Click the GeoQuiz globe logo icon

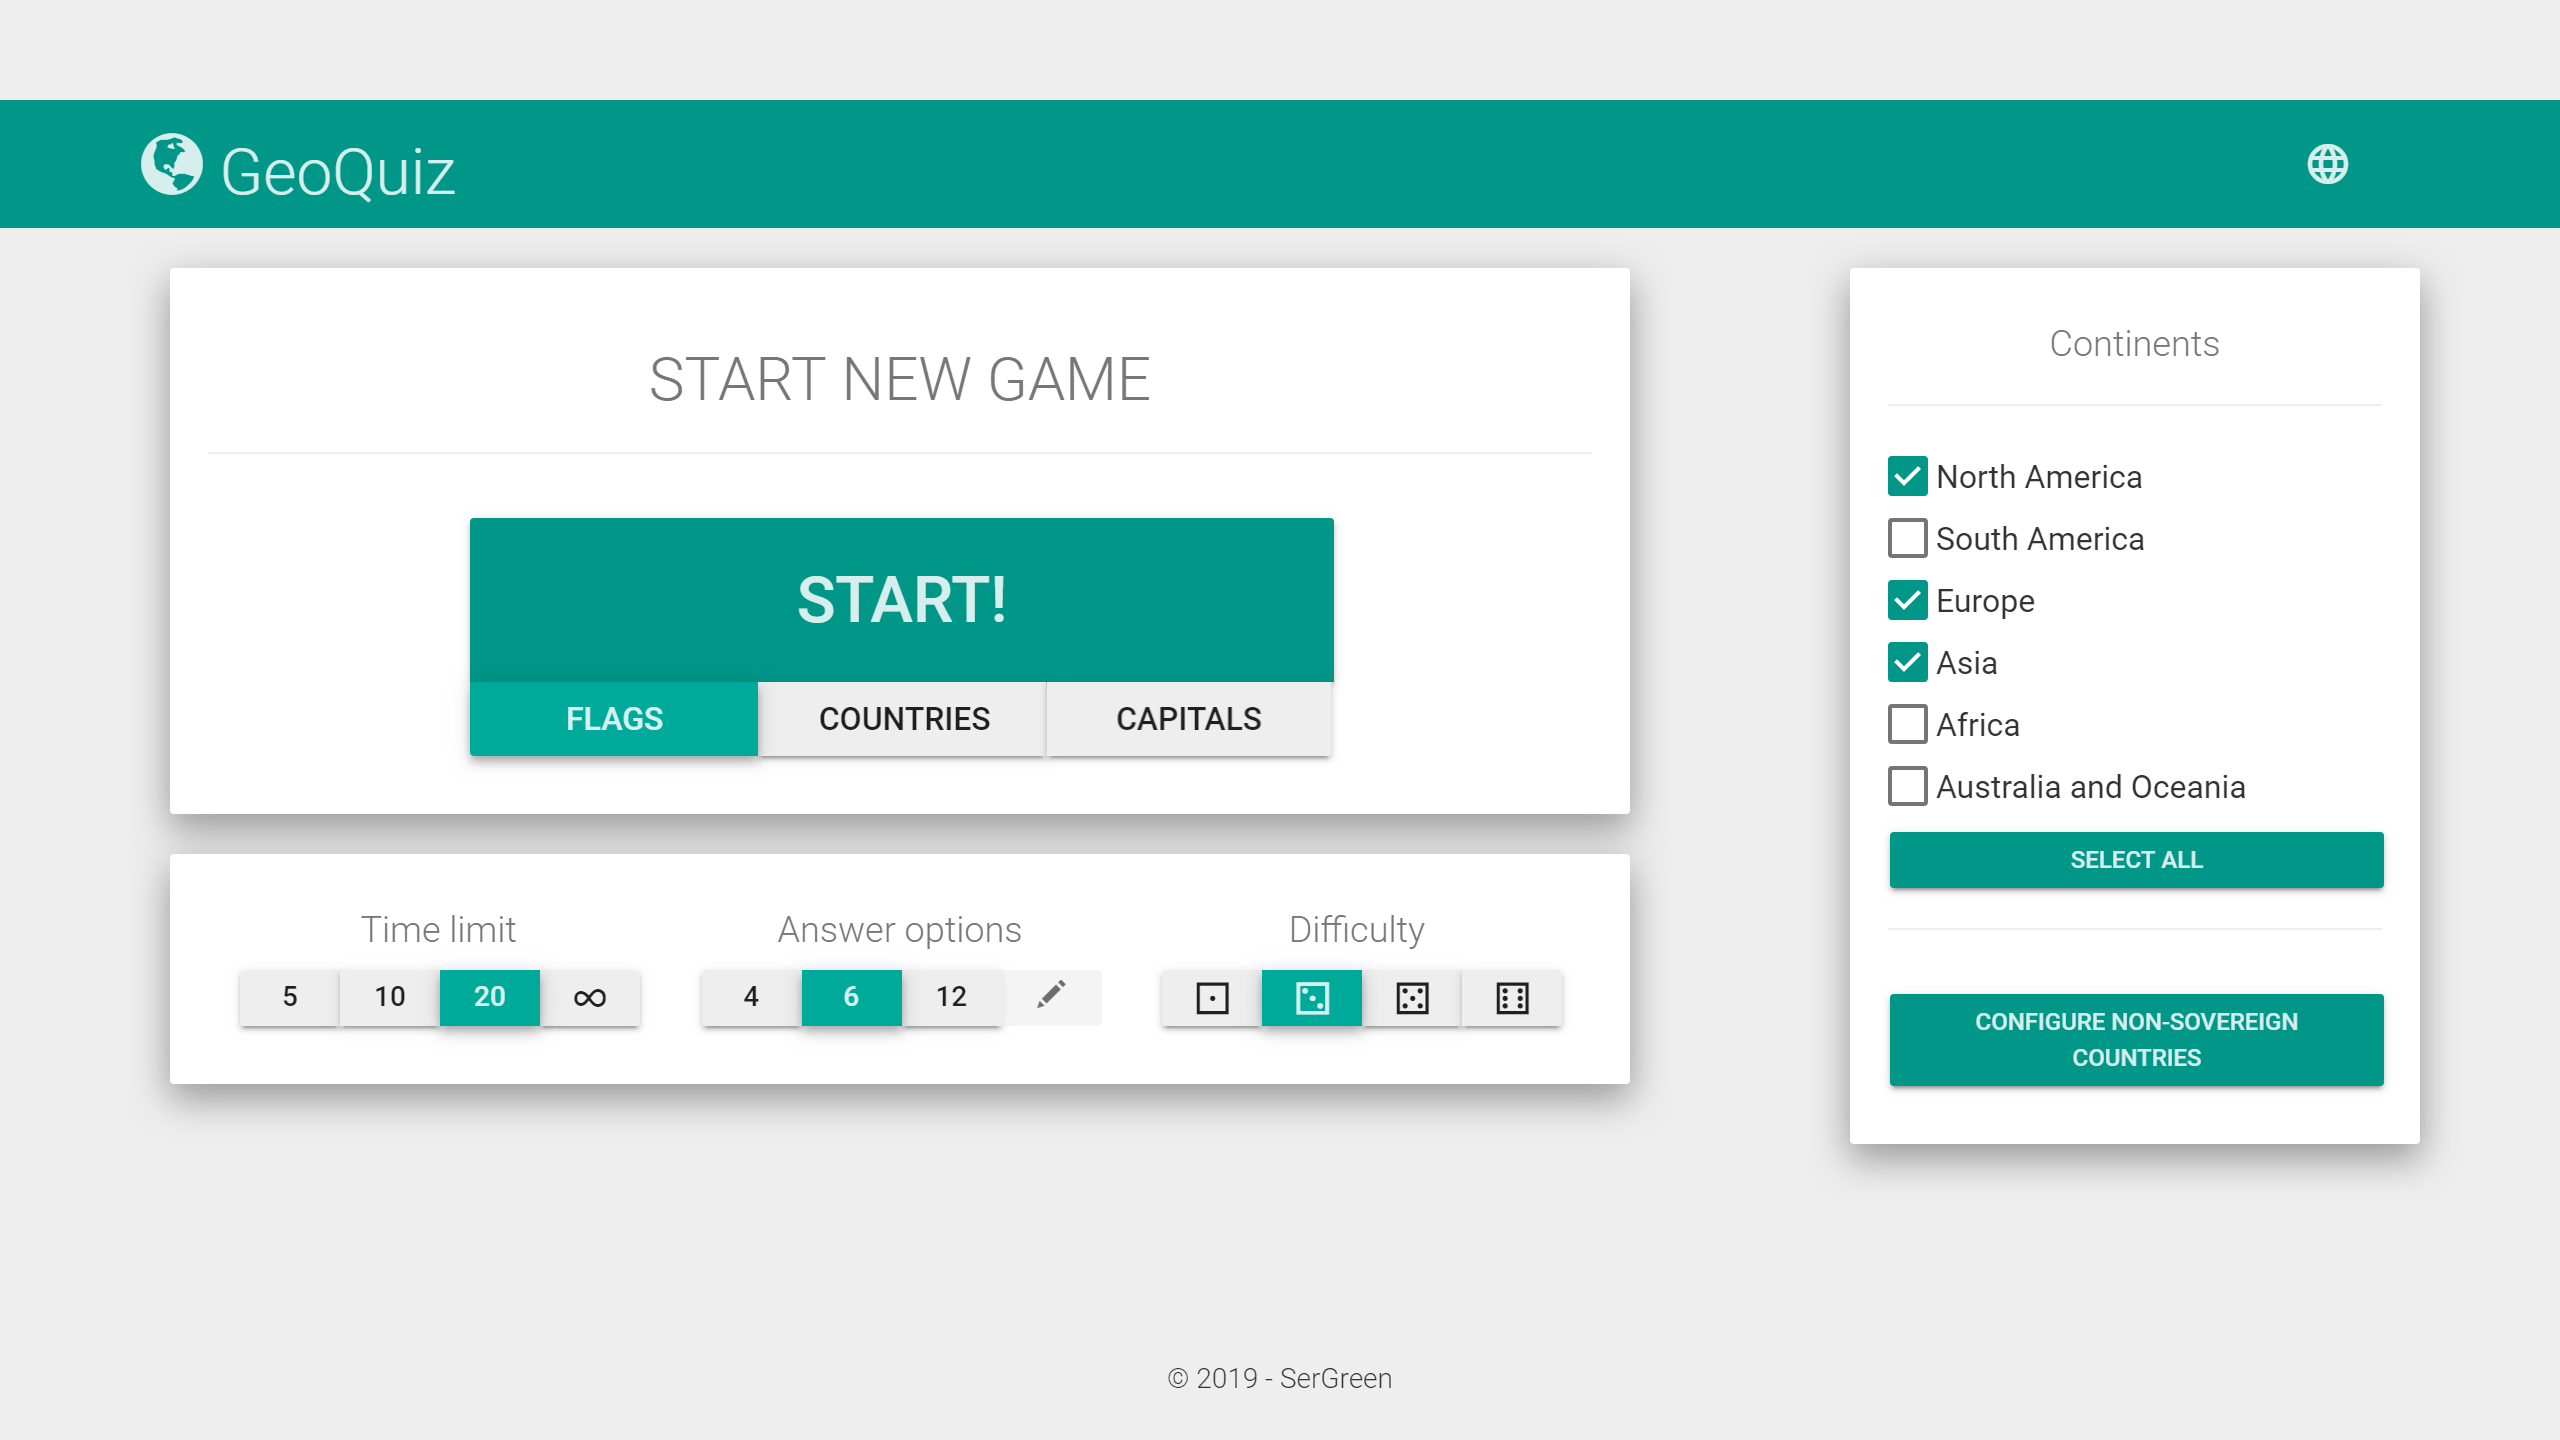pos(172,164)
